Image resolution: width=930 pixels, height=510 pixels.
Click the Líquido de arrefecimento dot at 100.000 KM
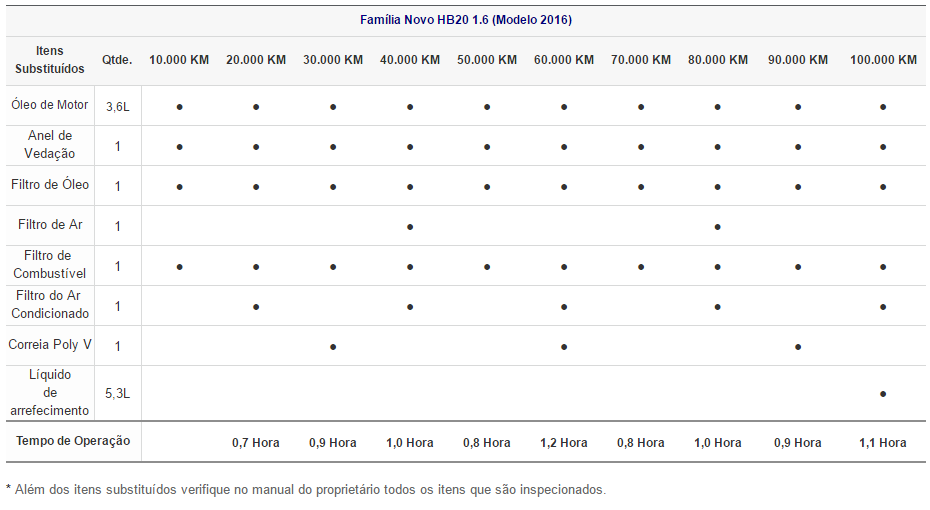pyautogui.click(x=883, y=394)
